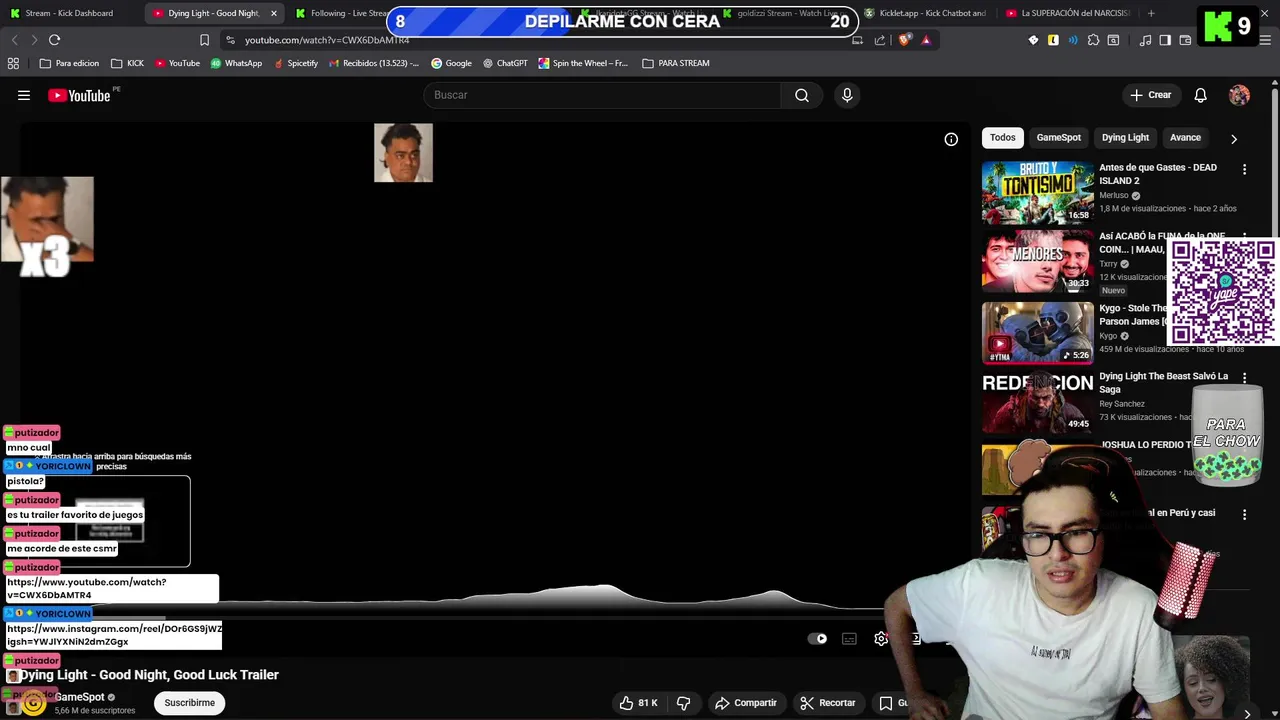The height and width of the screenshot is (720, 1280).
Task: Select the Avance filter chip
Action: click(1185, 138)
